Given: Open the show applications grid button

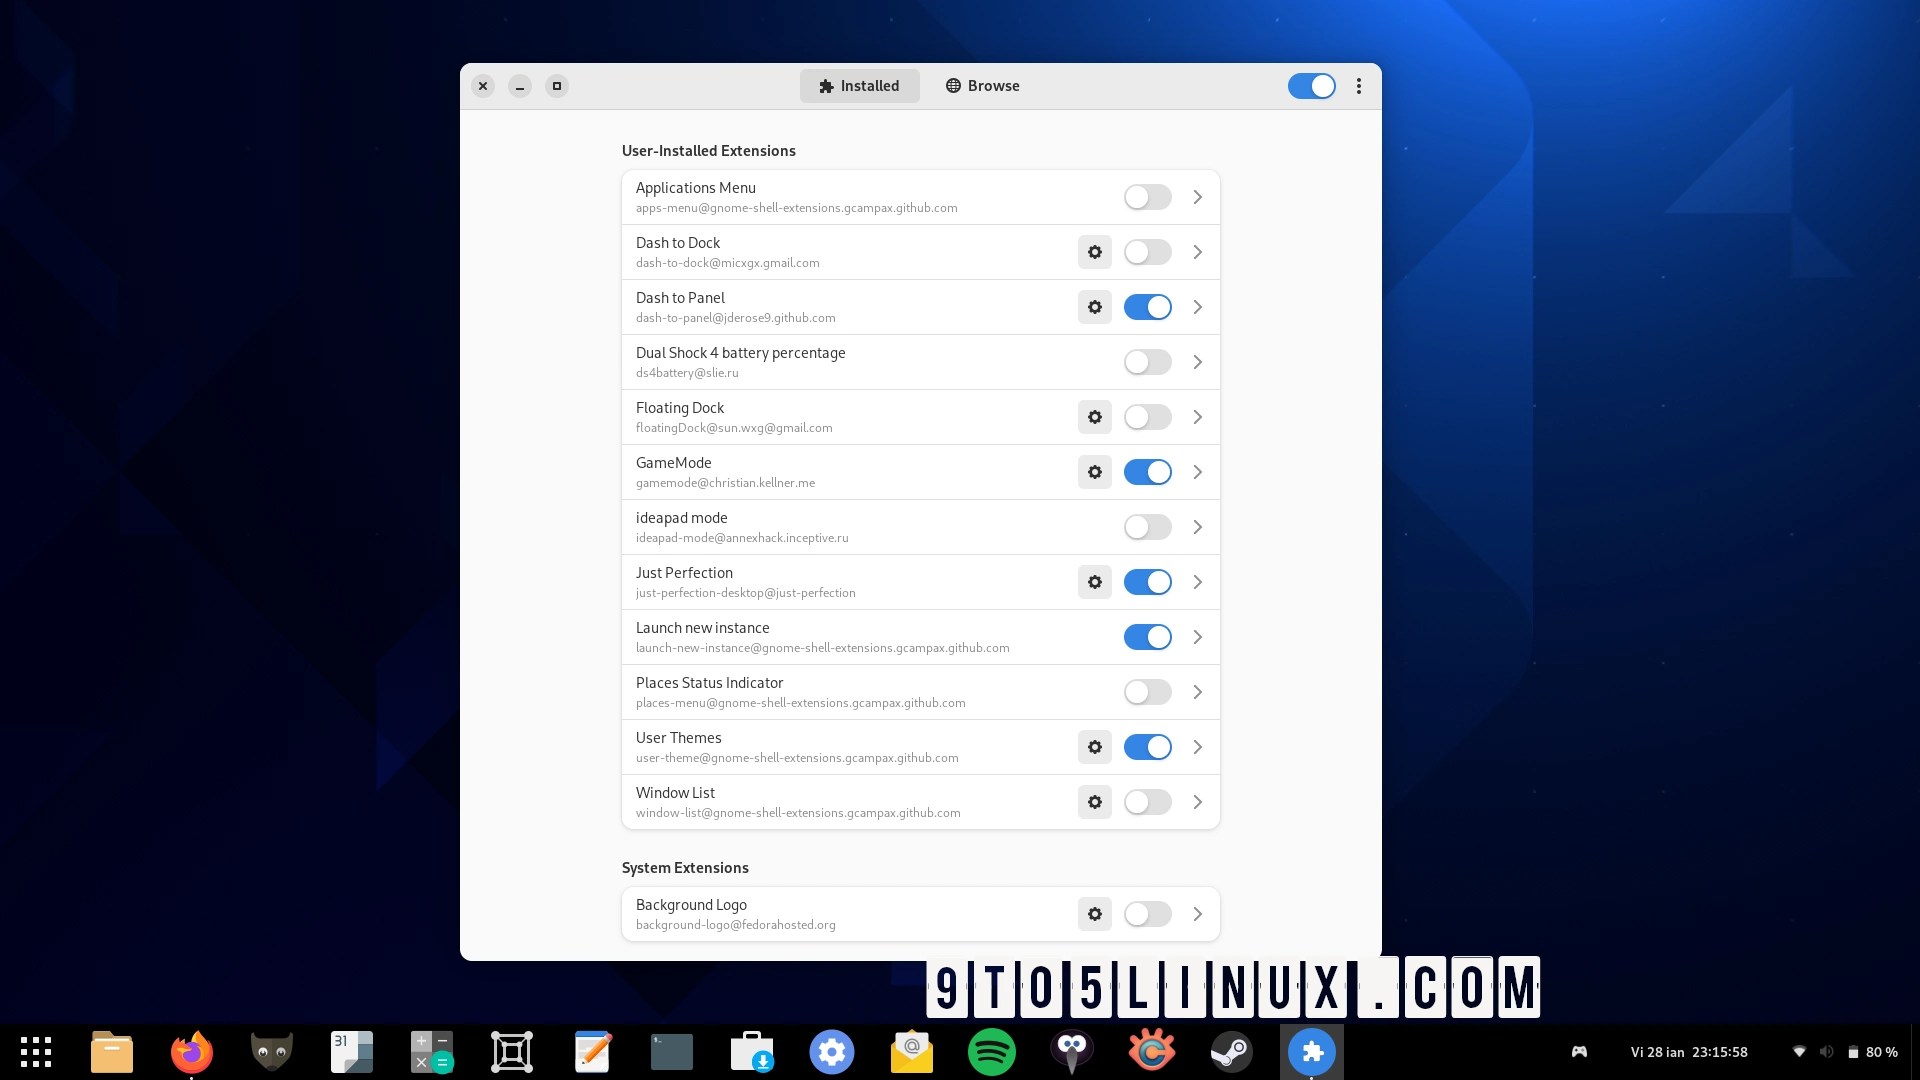Looking at the screenshot, I should tap(36, 1052).
